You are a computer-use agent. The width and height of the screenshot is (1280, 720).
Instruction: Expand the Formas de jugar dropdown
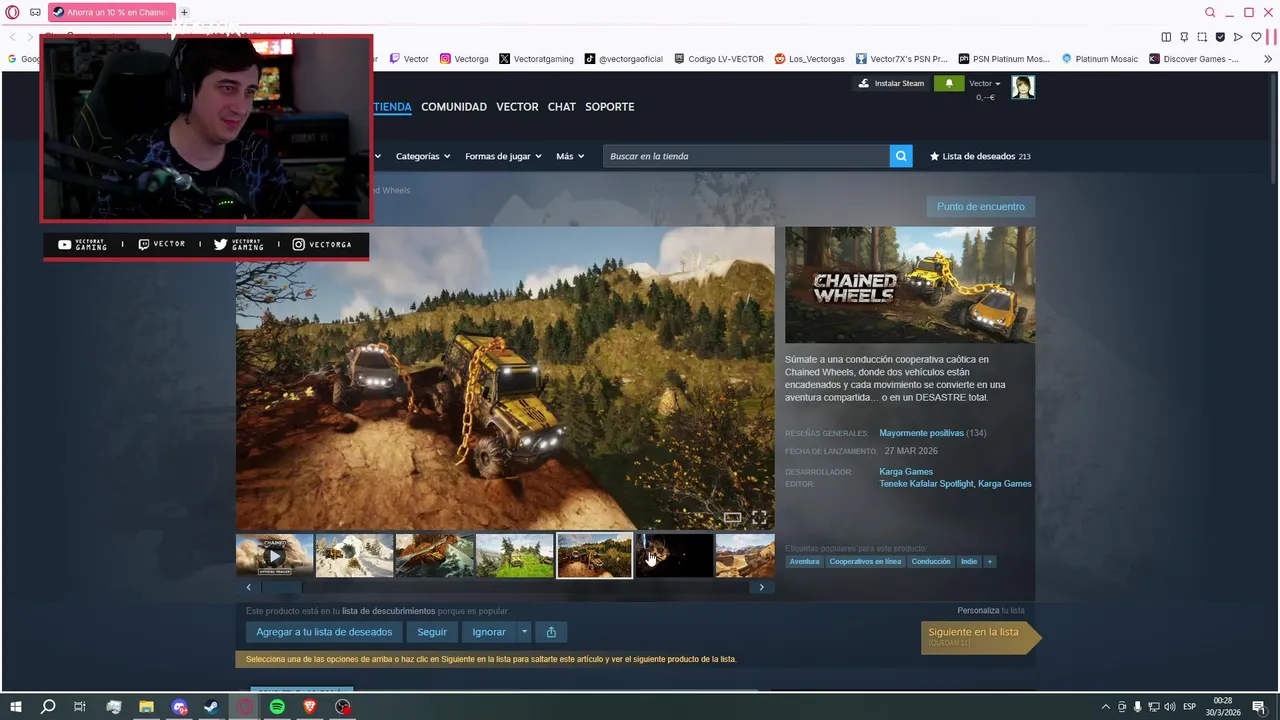point(503,156)
